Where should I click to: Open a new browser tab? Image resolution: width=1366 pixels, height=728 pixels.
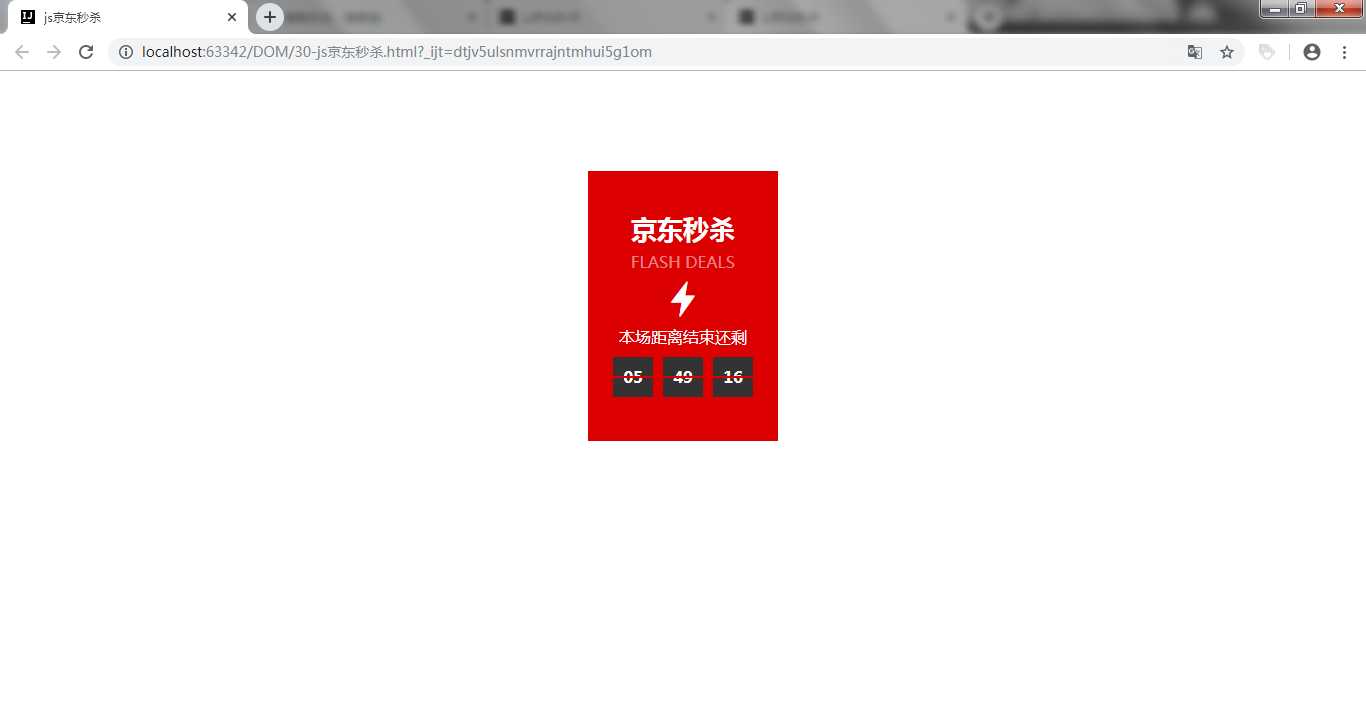click(270, 17)
